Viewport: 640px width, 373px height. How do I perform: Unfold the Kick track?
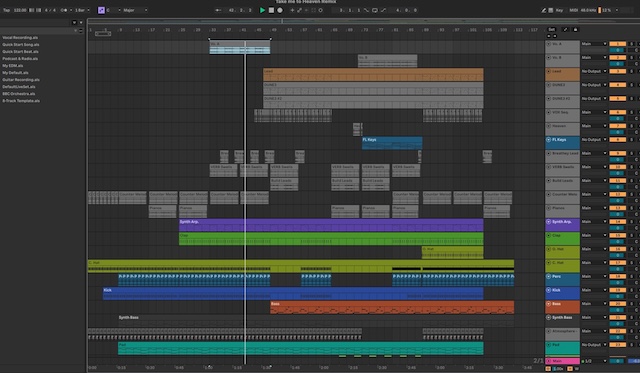[549, 290]
